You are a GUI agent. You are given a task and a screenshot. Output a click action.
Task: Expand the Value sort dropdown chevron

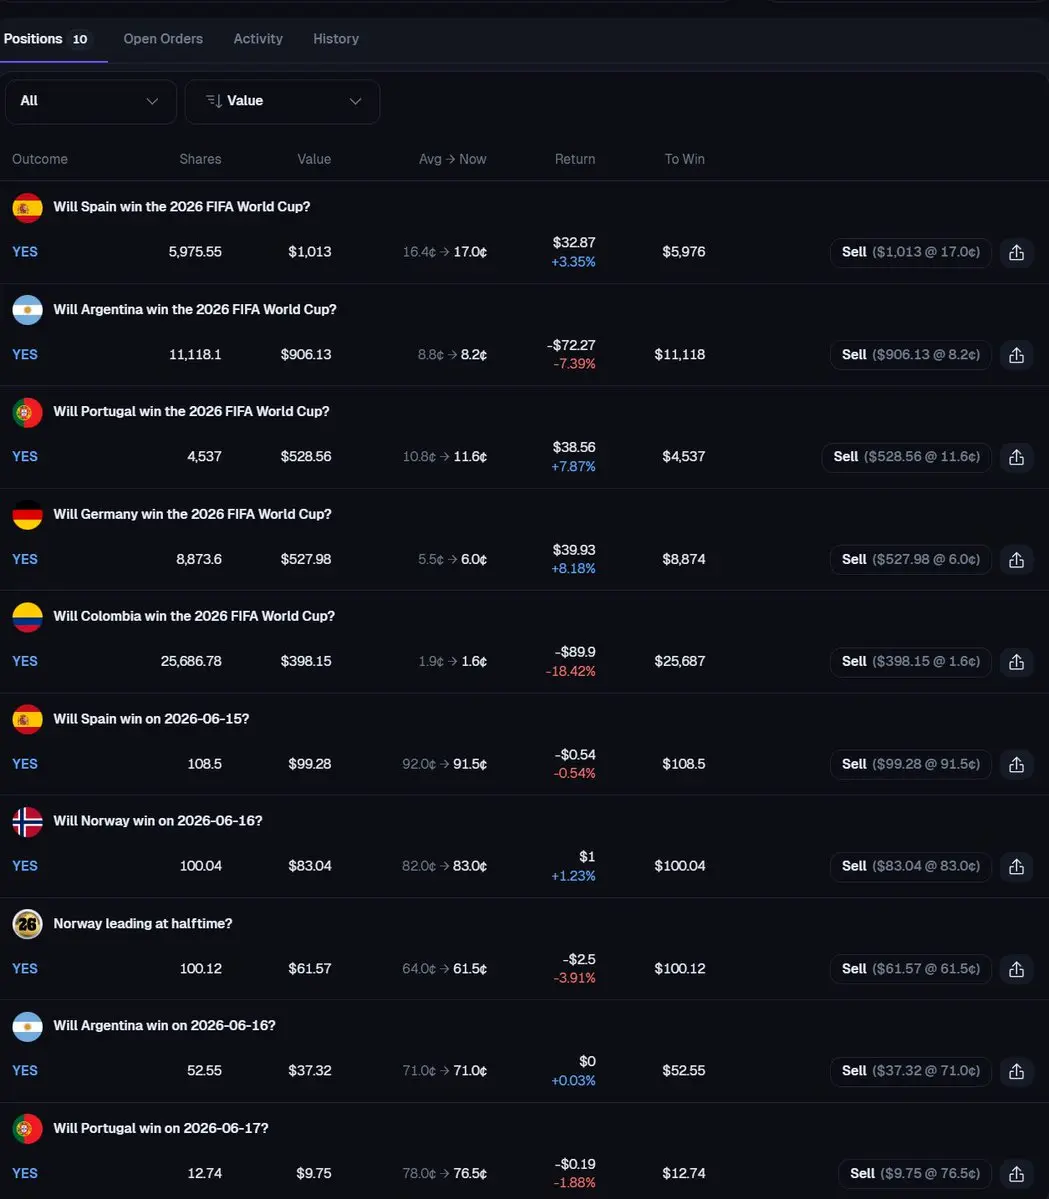(356, 101)
